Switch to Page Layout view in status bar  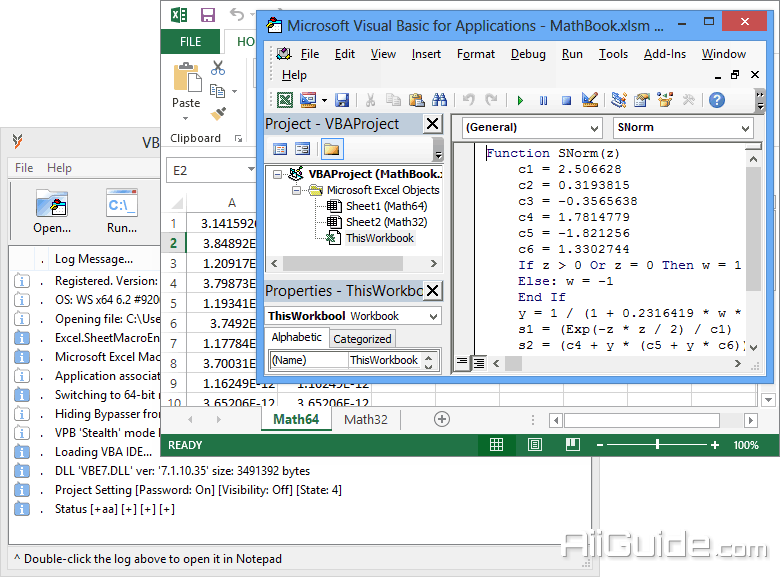[x=535, y=444]
